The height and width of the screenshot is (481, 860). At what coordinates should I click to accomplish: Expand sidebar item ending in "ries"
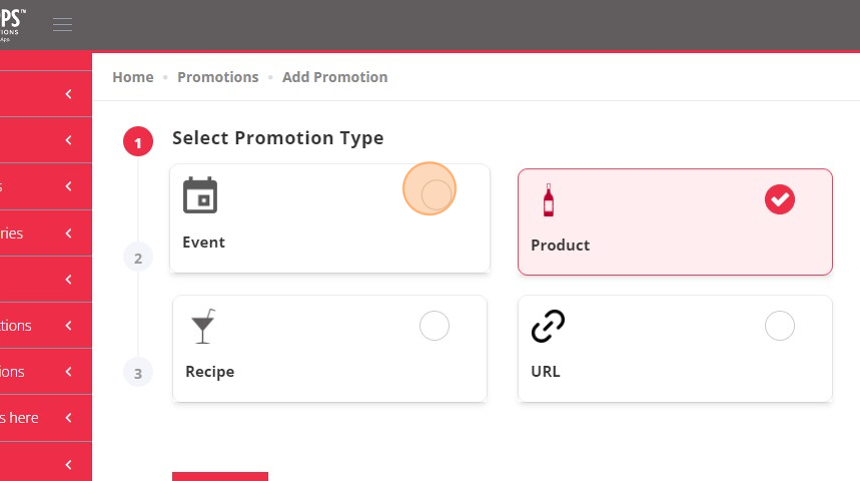coord(46,233)
